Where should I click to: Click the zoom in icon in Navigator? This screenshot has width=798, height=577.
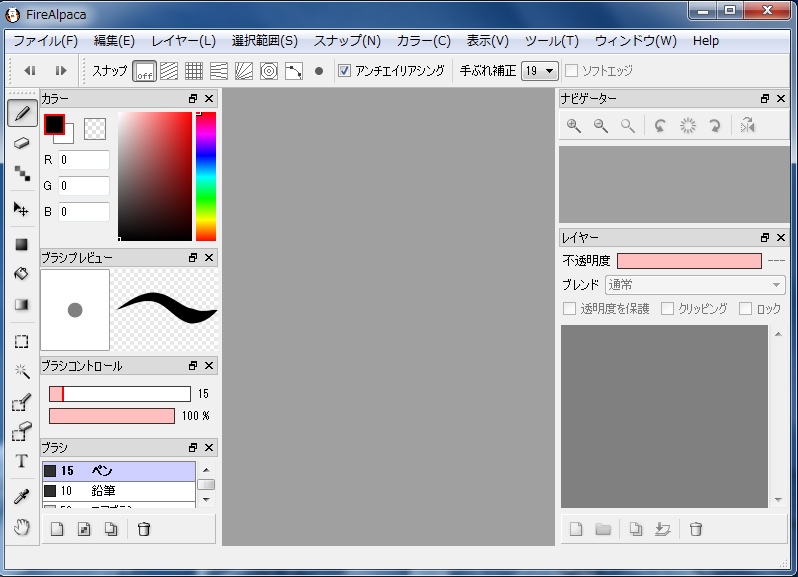574,126
